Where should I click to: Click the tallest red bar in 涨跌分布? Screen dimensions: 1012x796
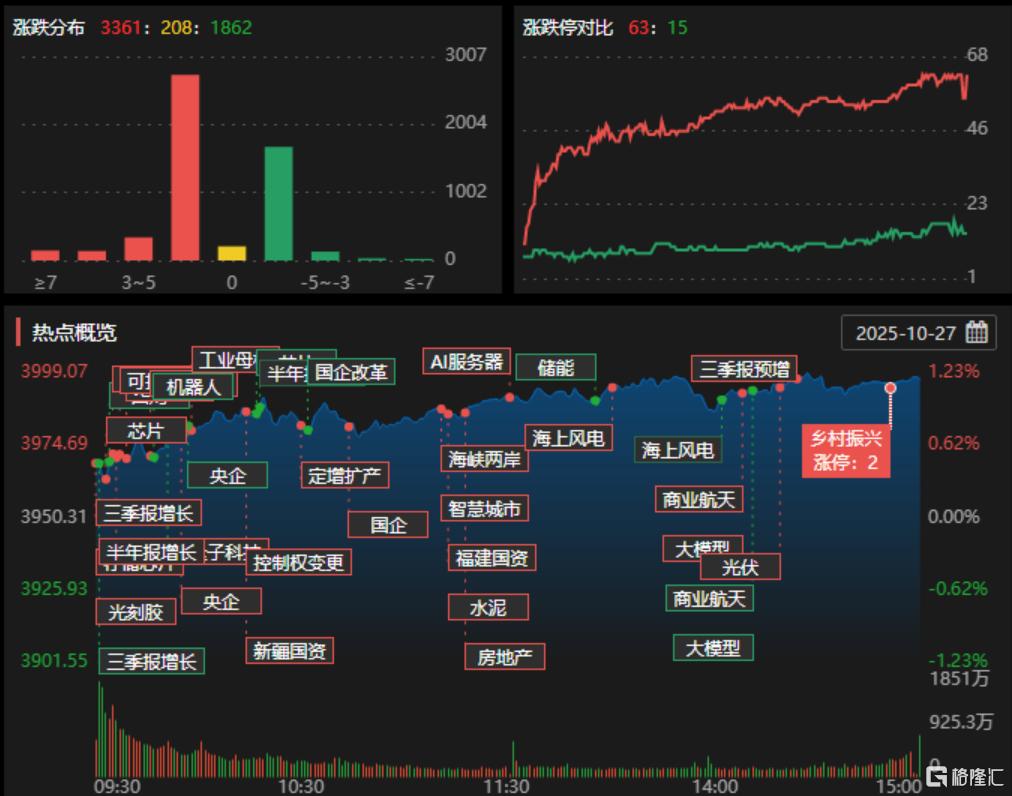185,167
